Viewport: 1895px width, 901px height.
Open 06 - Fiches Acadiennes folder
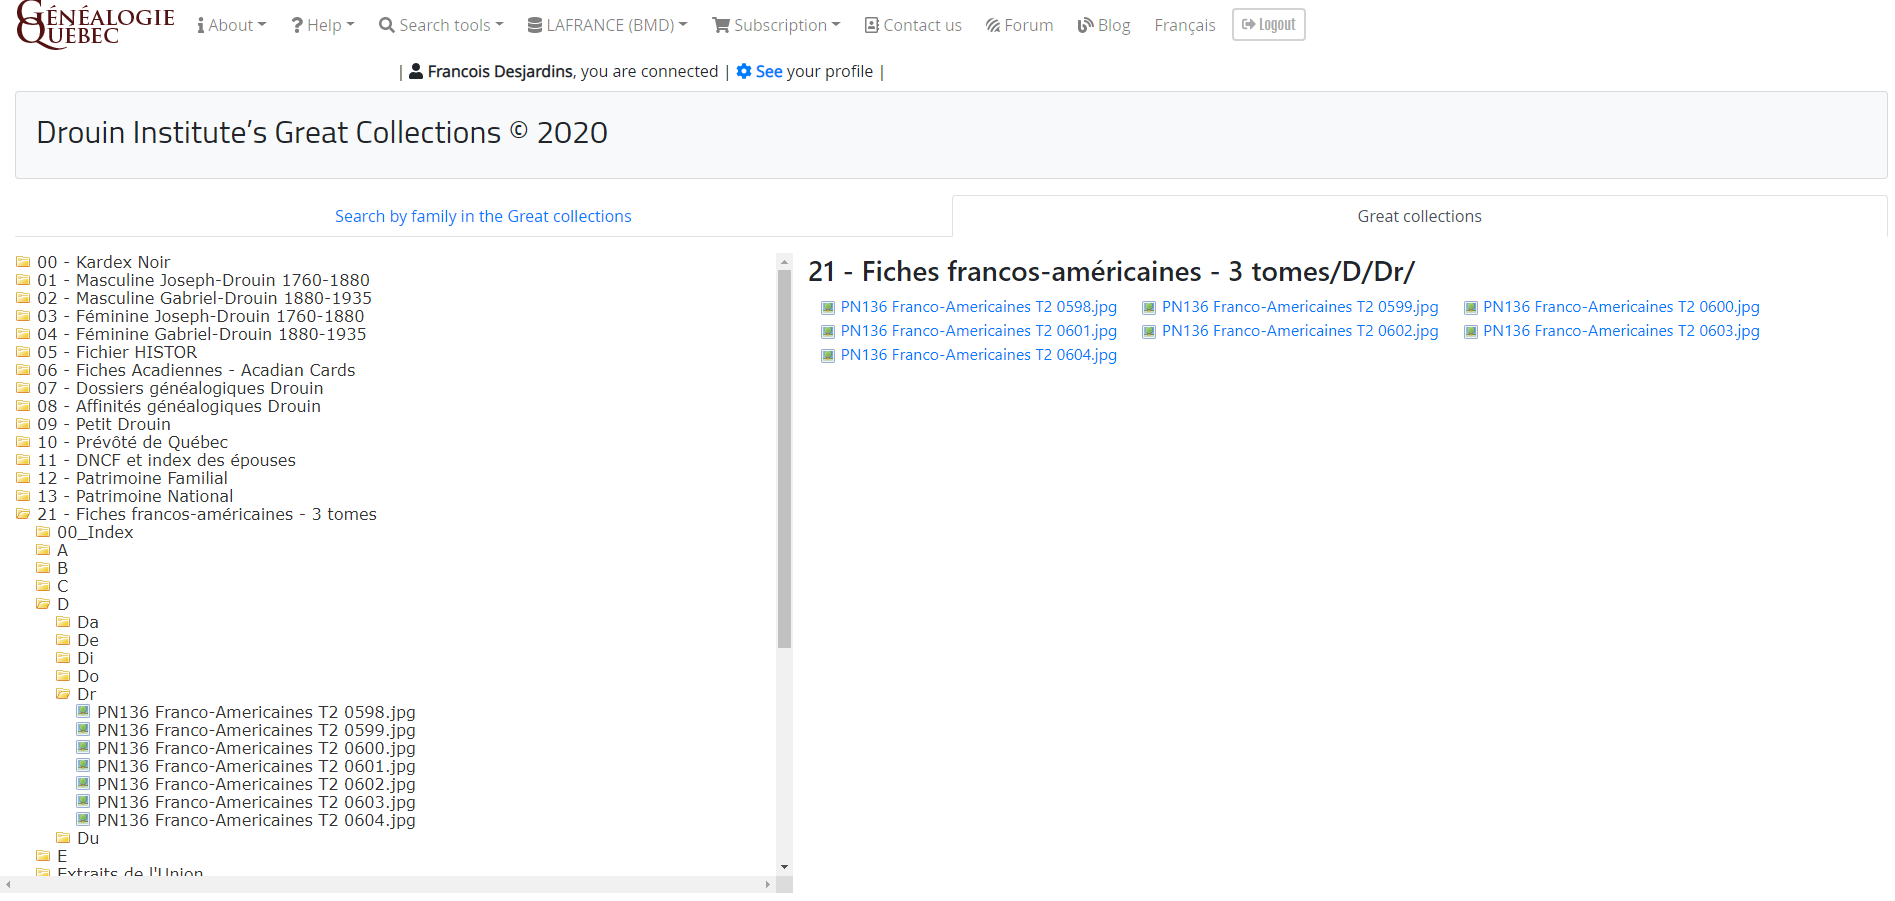(x=196, y=370)
